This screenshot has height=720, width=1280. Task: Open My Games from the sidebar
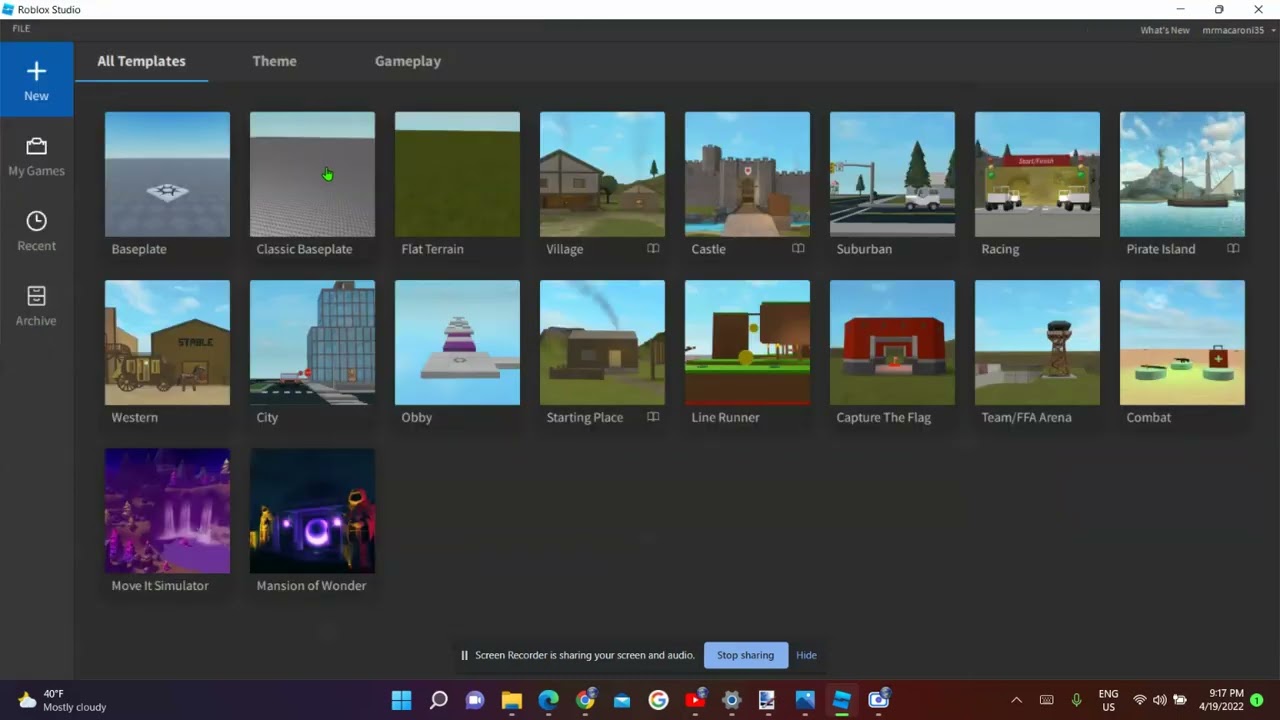[x=36, y=157]
